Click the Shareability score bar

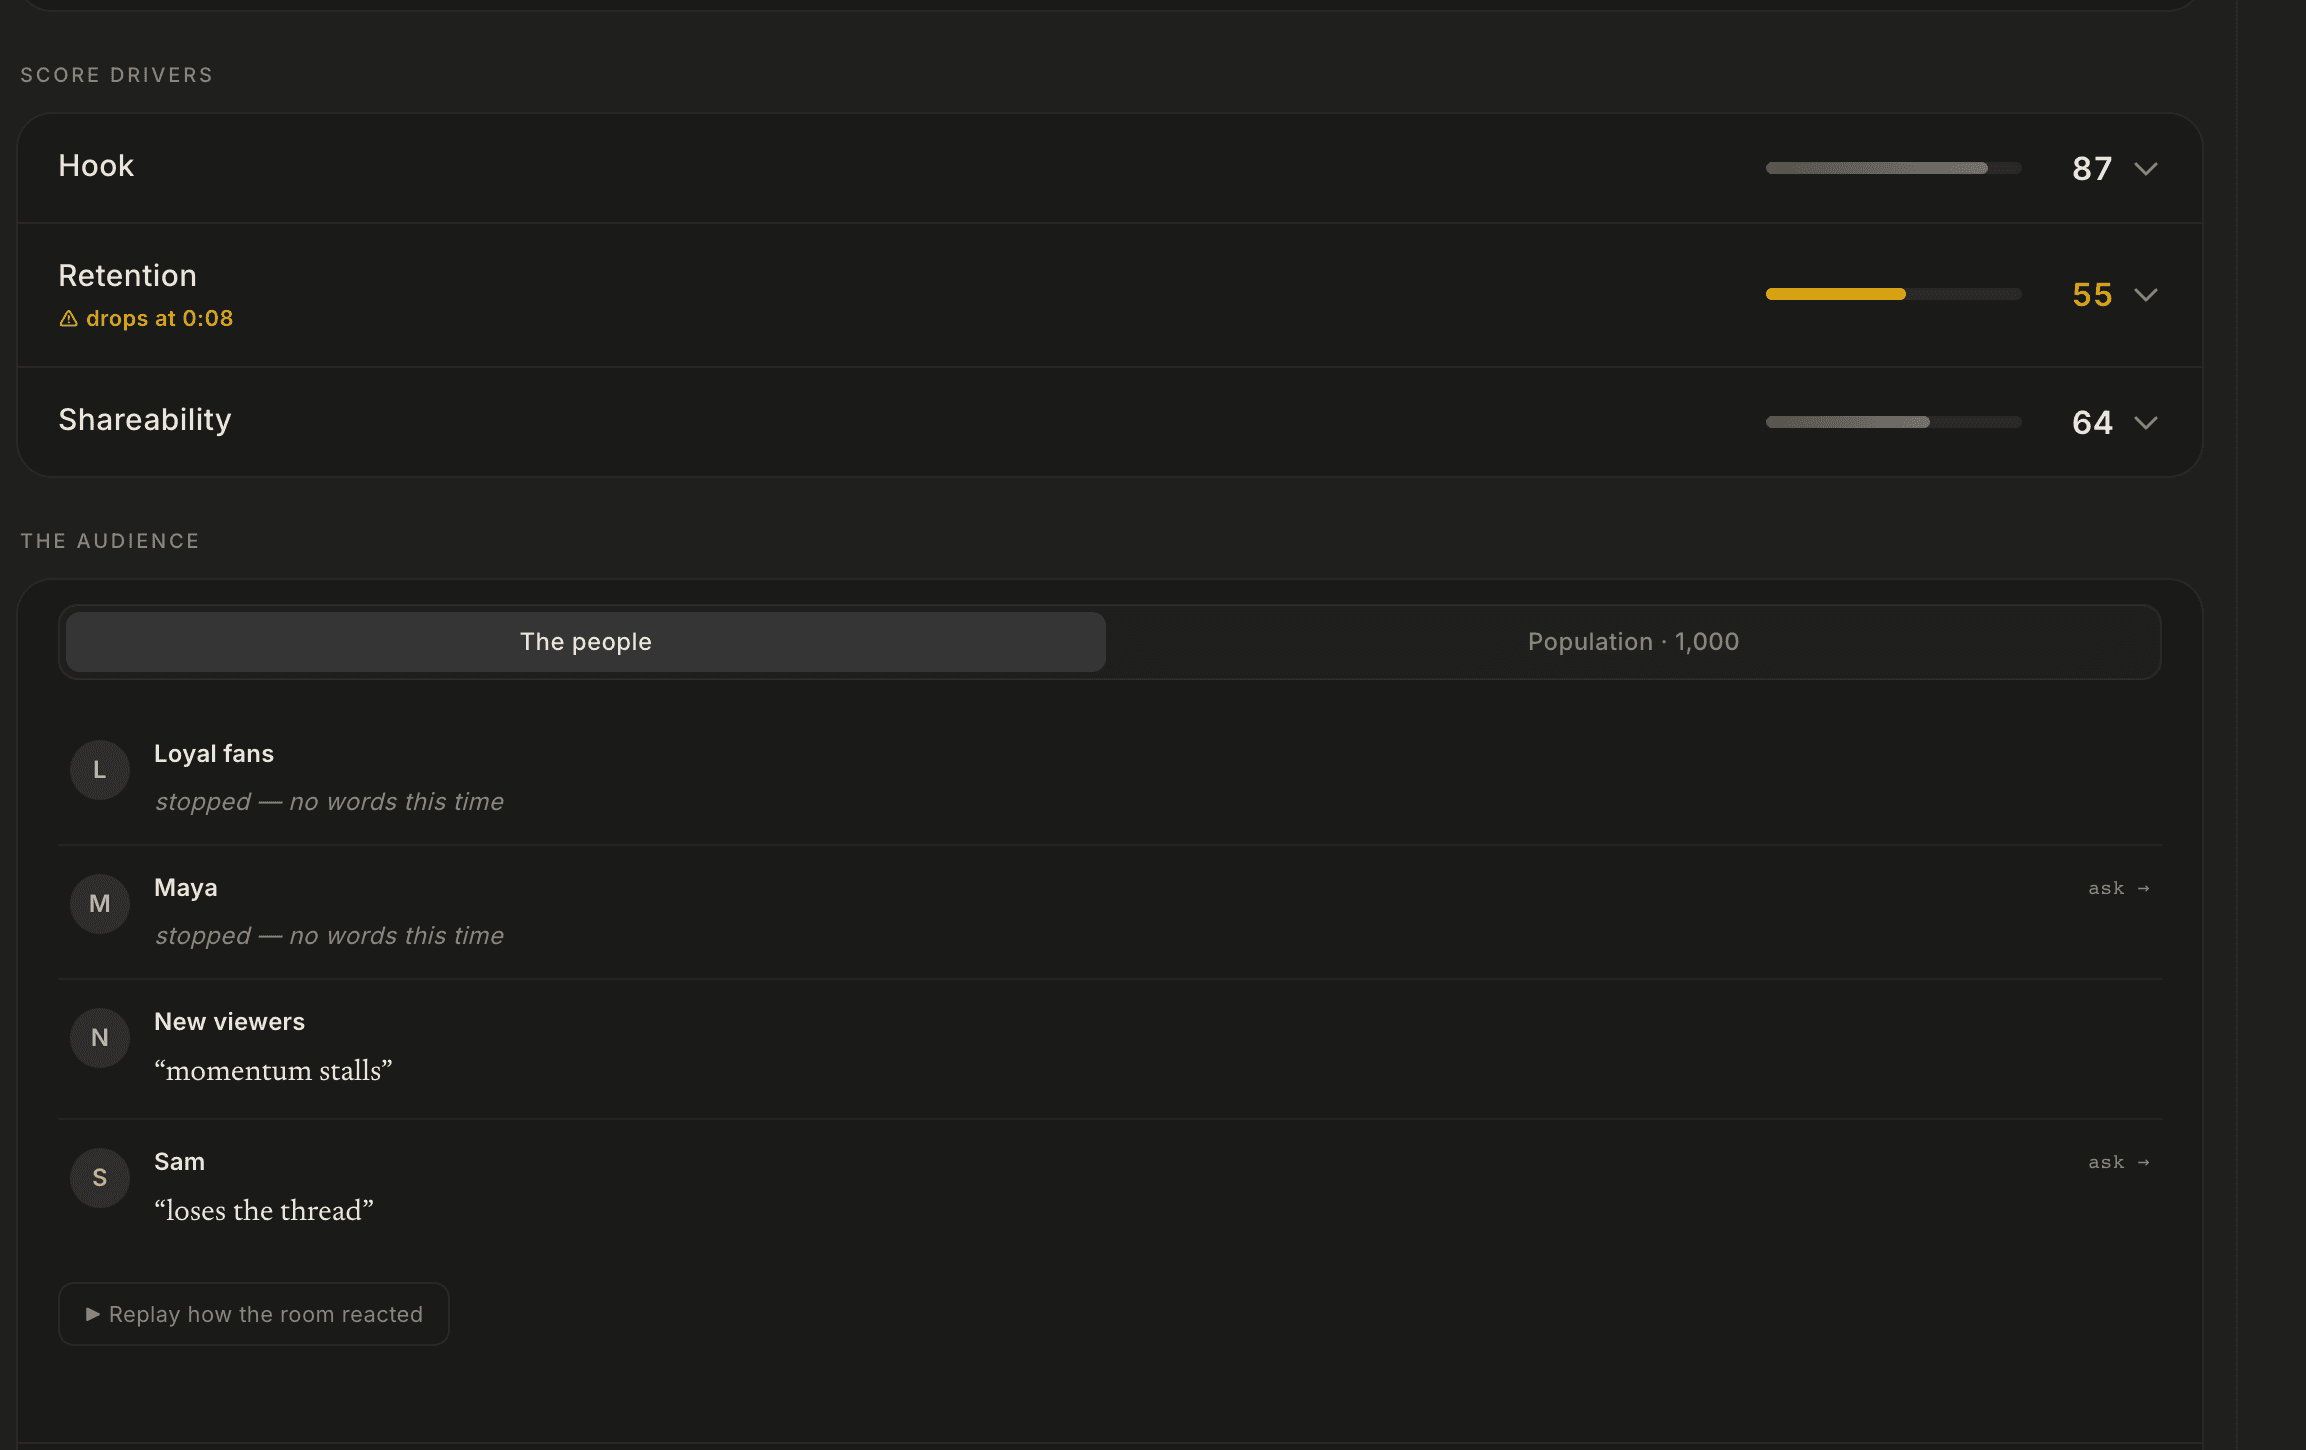click(1893, 422)
